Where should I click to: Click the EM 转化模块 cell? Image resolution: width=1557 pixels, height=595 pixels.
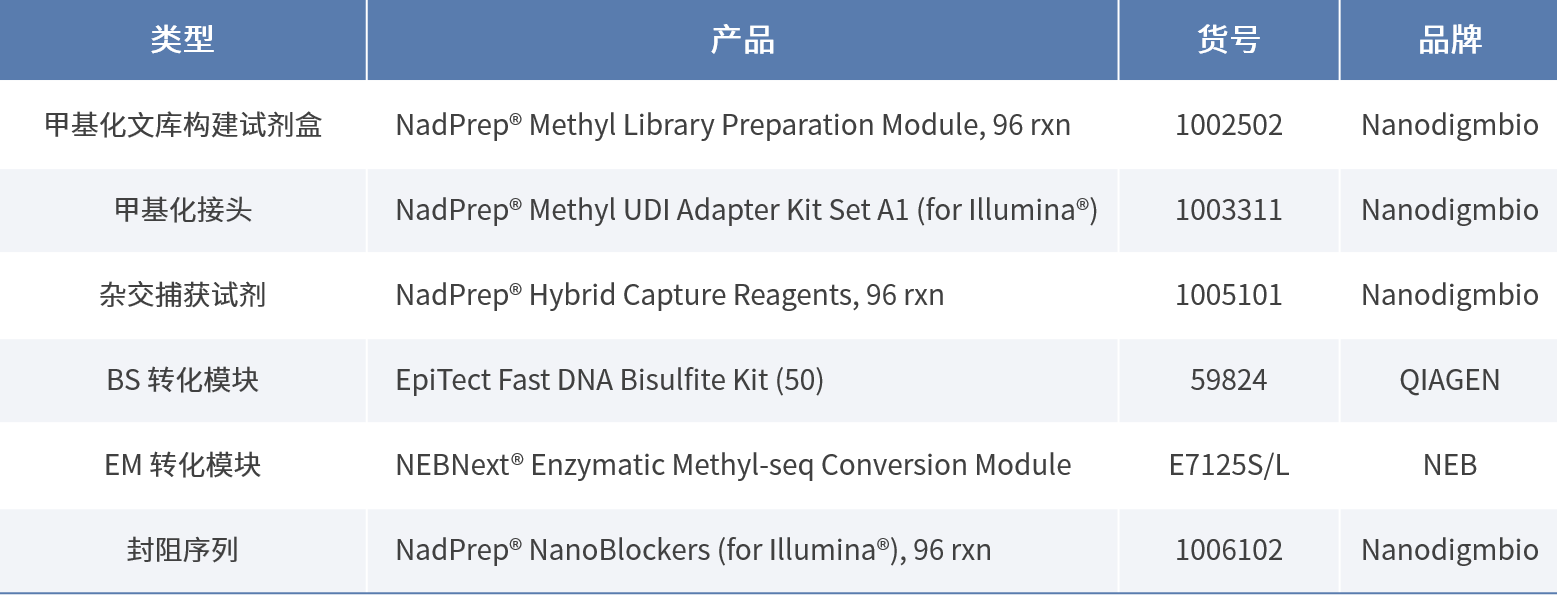tap(183, 465)
